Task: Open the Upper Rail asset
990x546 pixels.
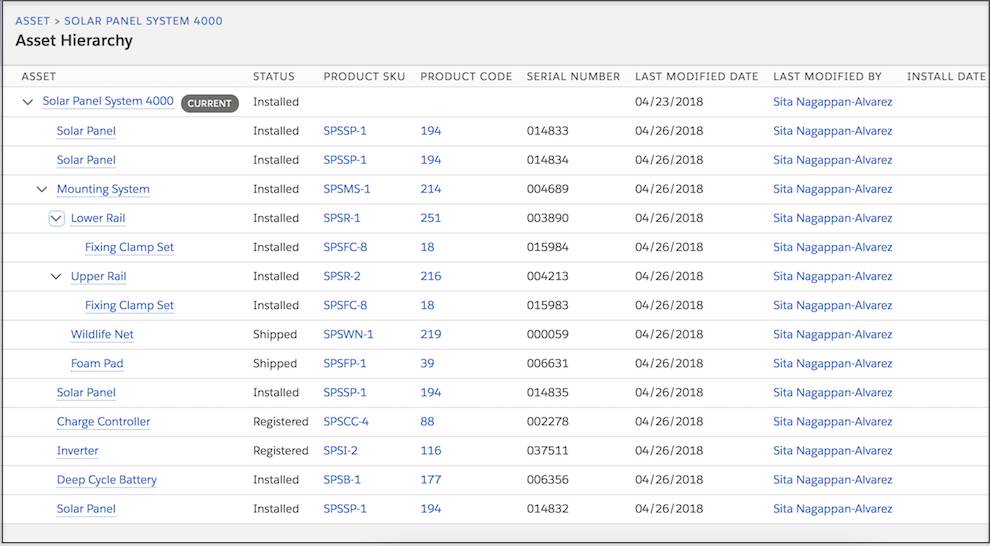Action: [98, 276]
